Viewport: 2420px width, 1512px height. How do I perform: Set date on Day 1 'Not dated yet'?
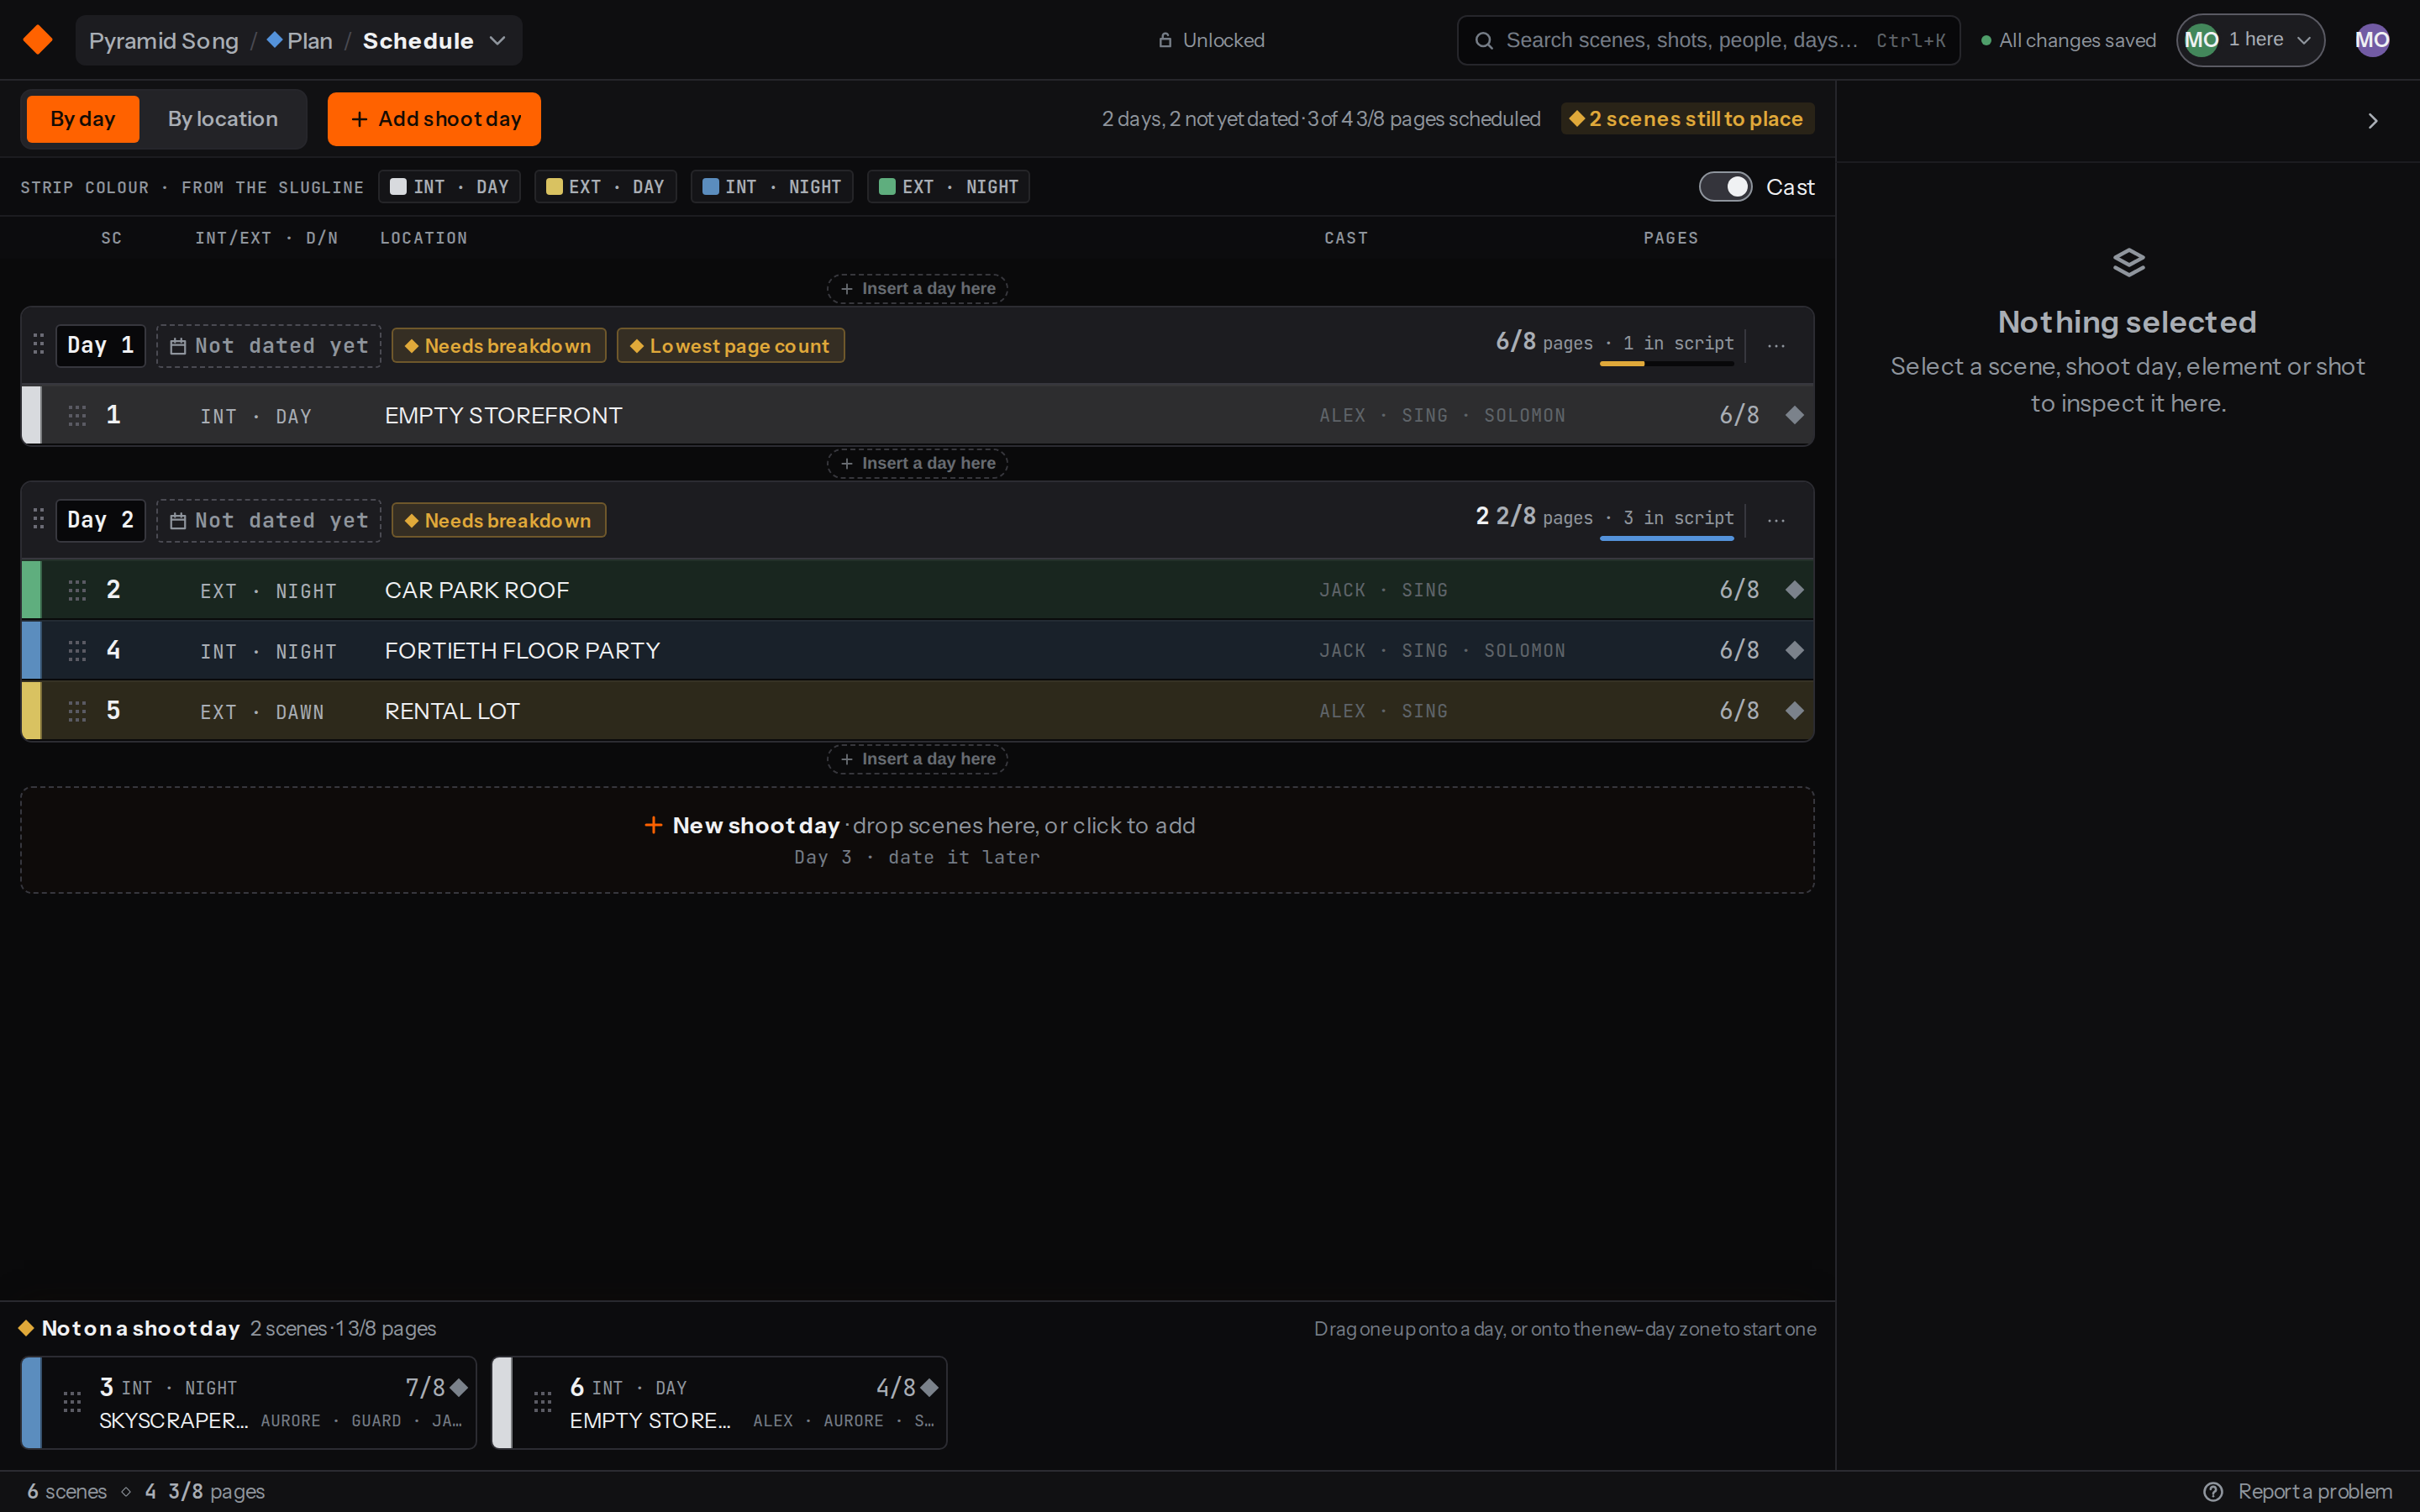pyautogui.click(x=268, y=346)
